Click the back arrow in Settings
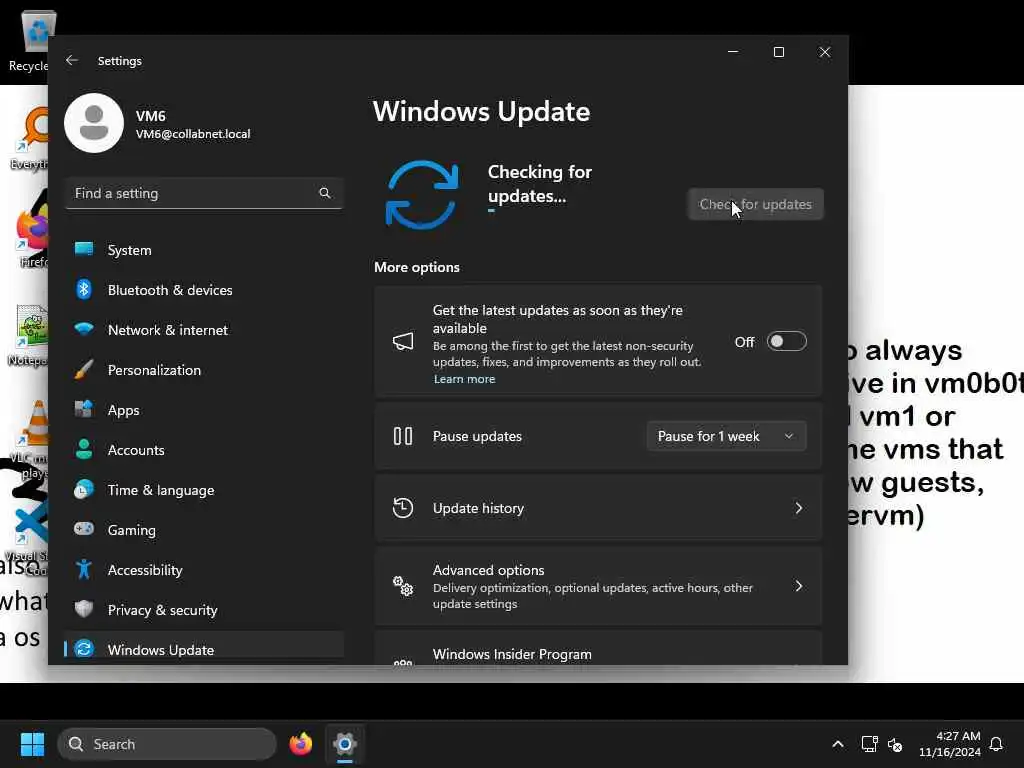 tap(72, 60)
